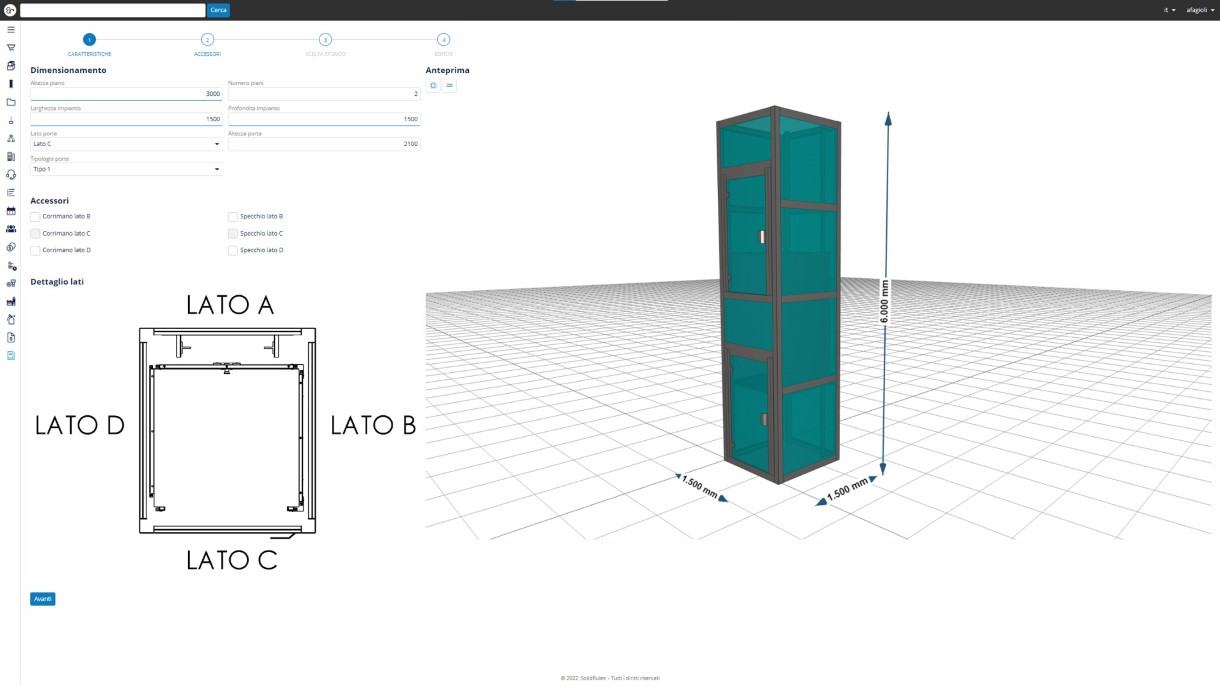
Task: Click the 'Accessori' section heading
Action: tap(49, 201)
